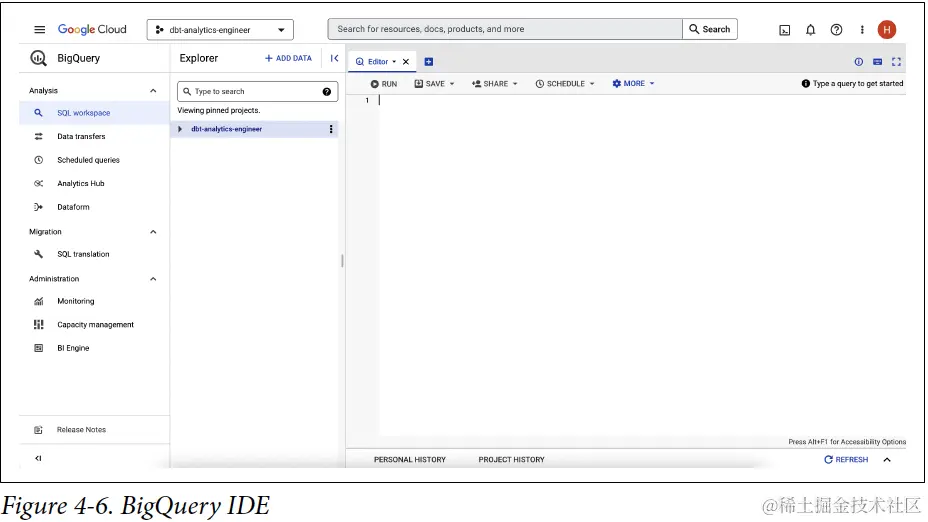
Task: Click the SQL translation wrench icon
Action: click(38, 254)
